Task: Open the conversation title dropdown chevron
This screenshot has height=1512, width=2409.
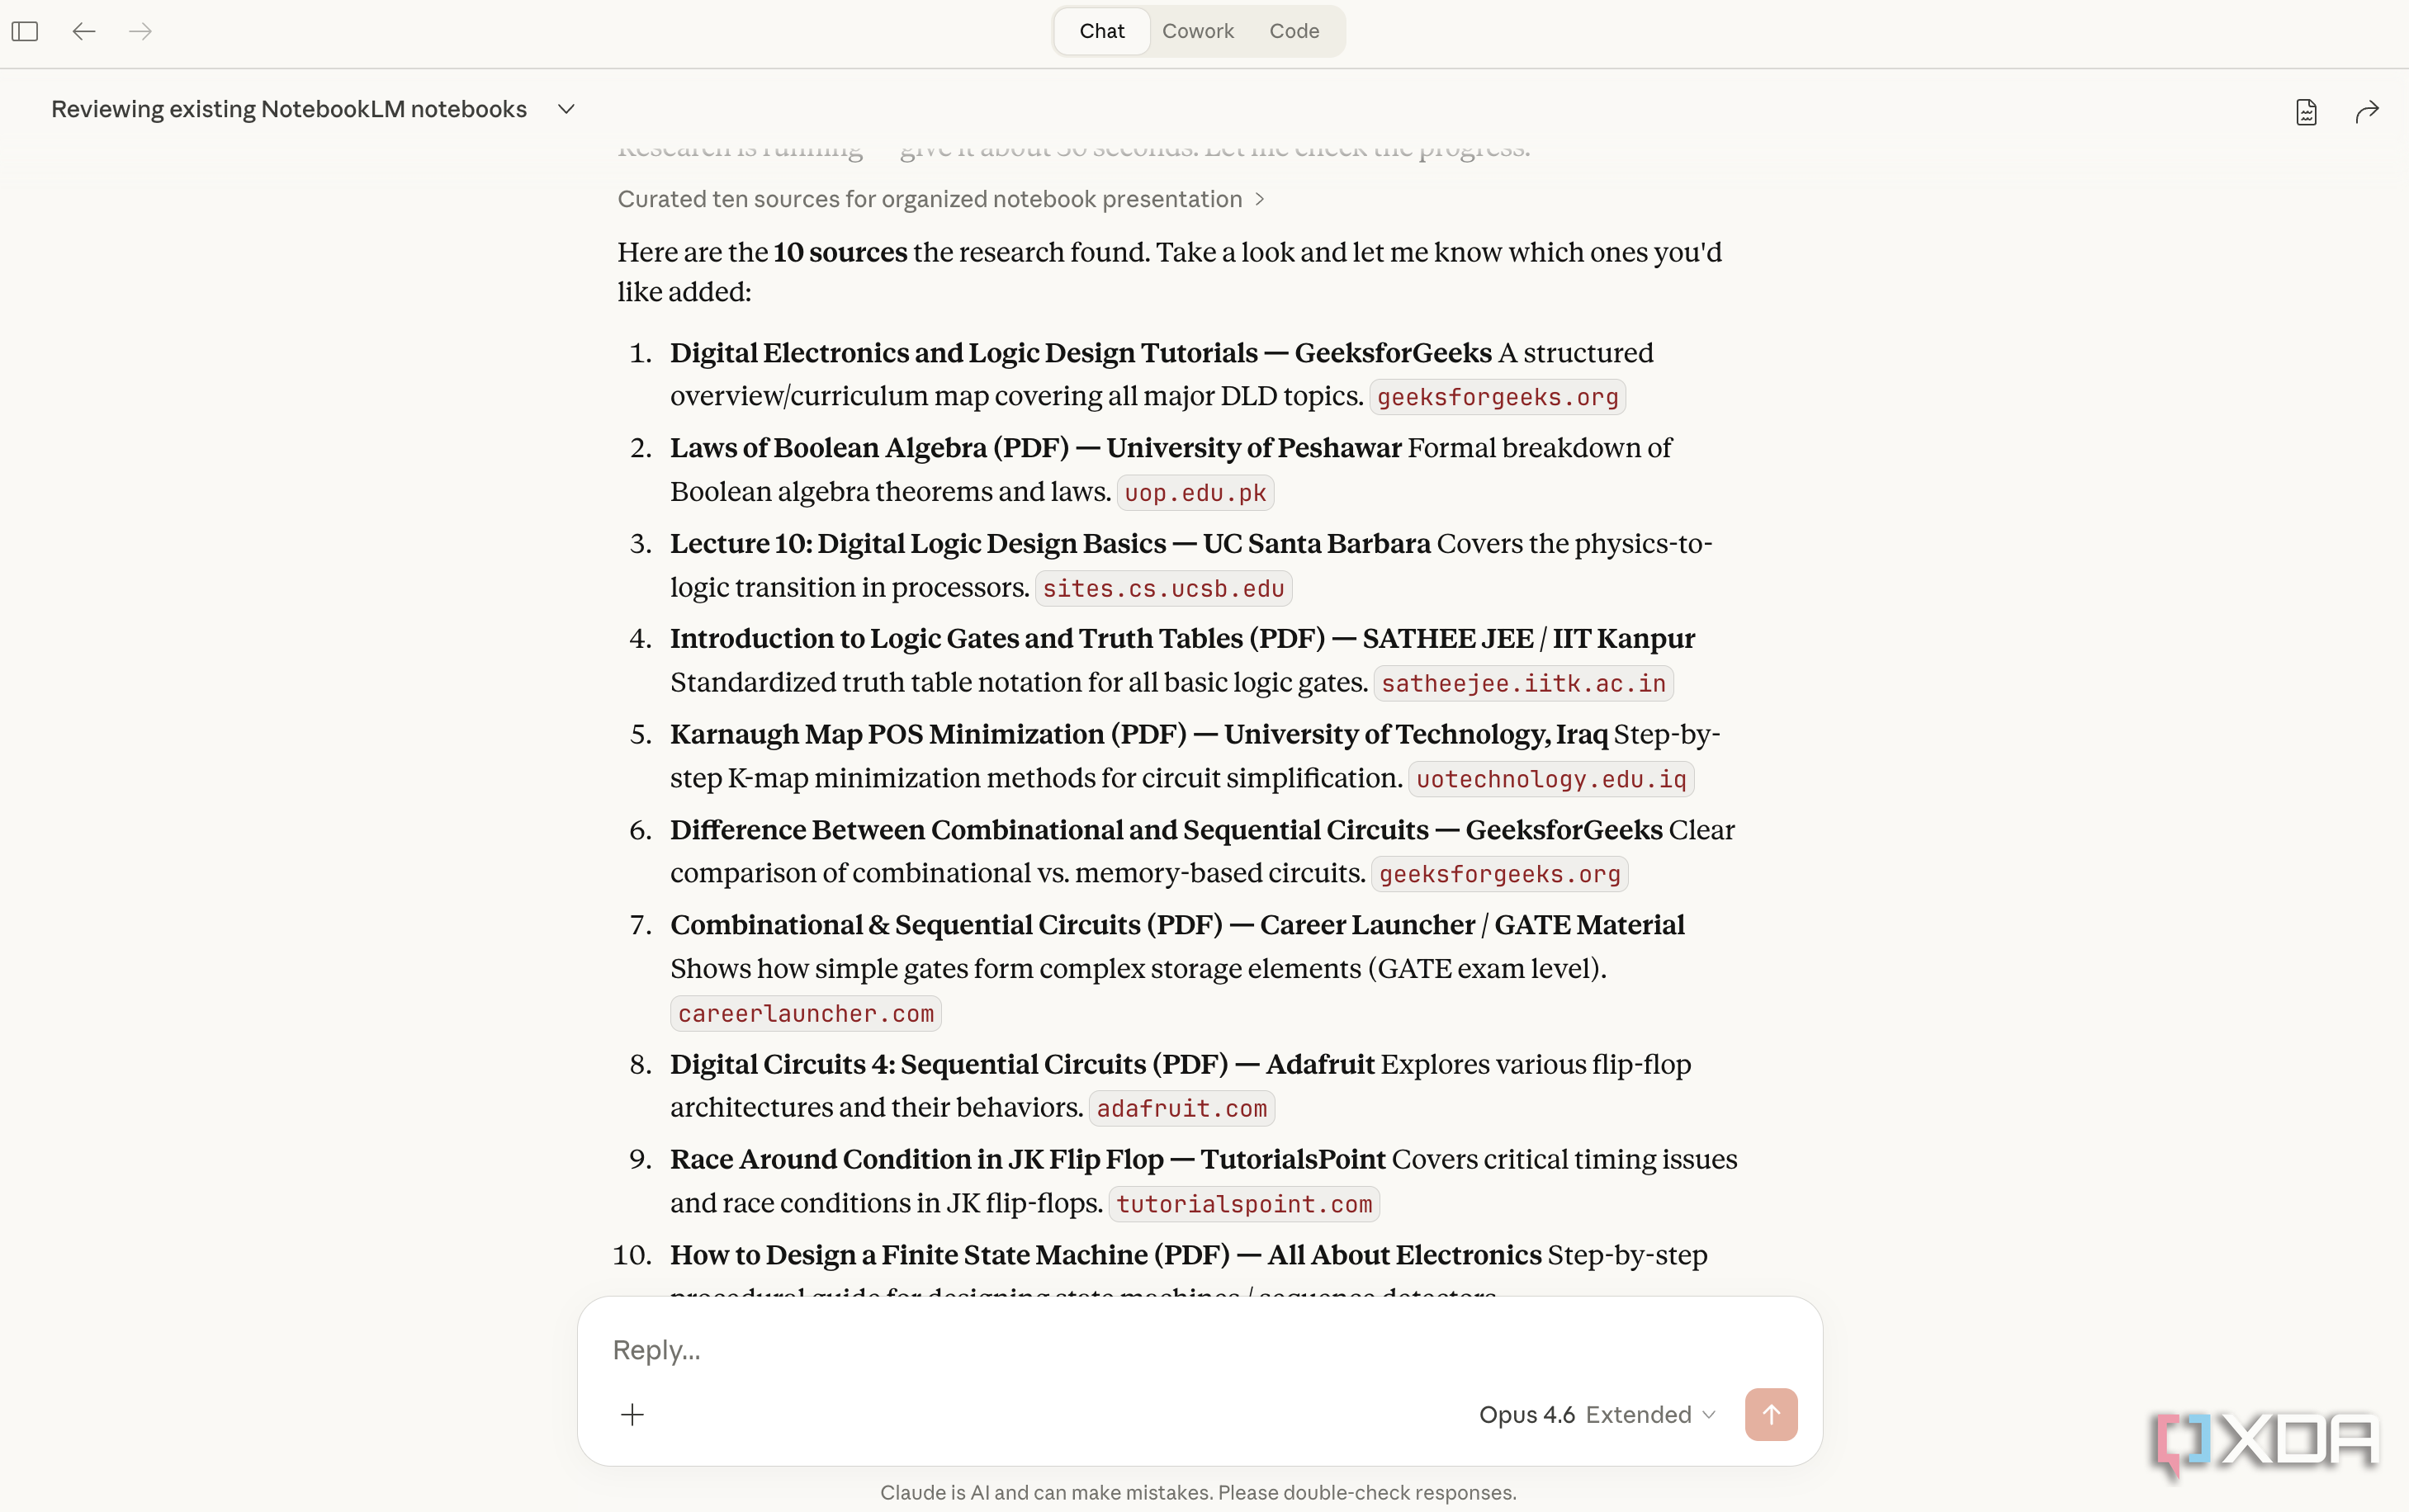Action: (x=566, y=109)
